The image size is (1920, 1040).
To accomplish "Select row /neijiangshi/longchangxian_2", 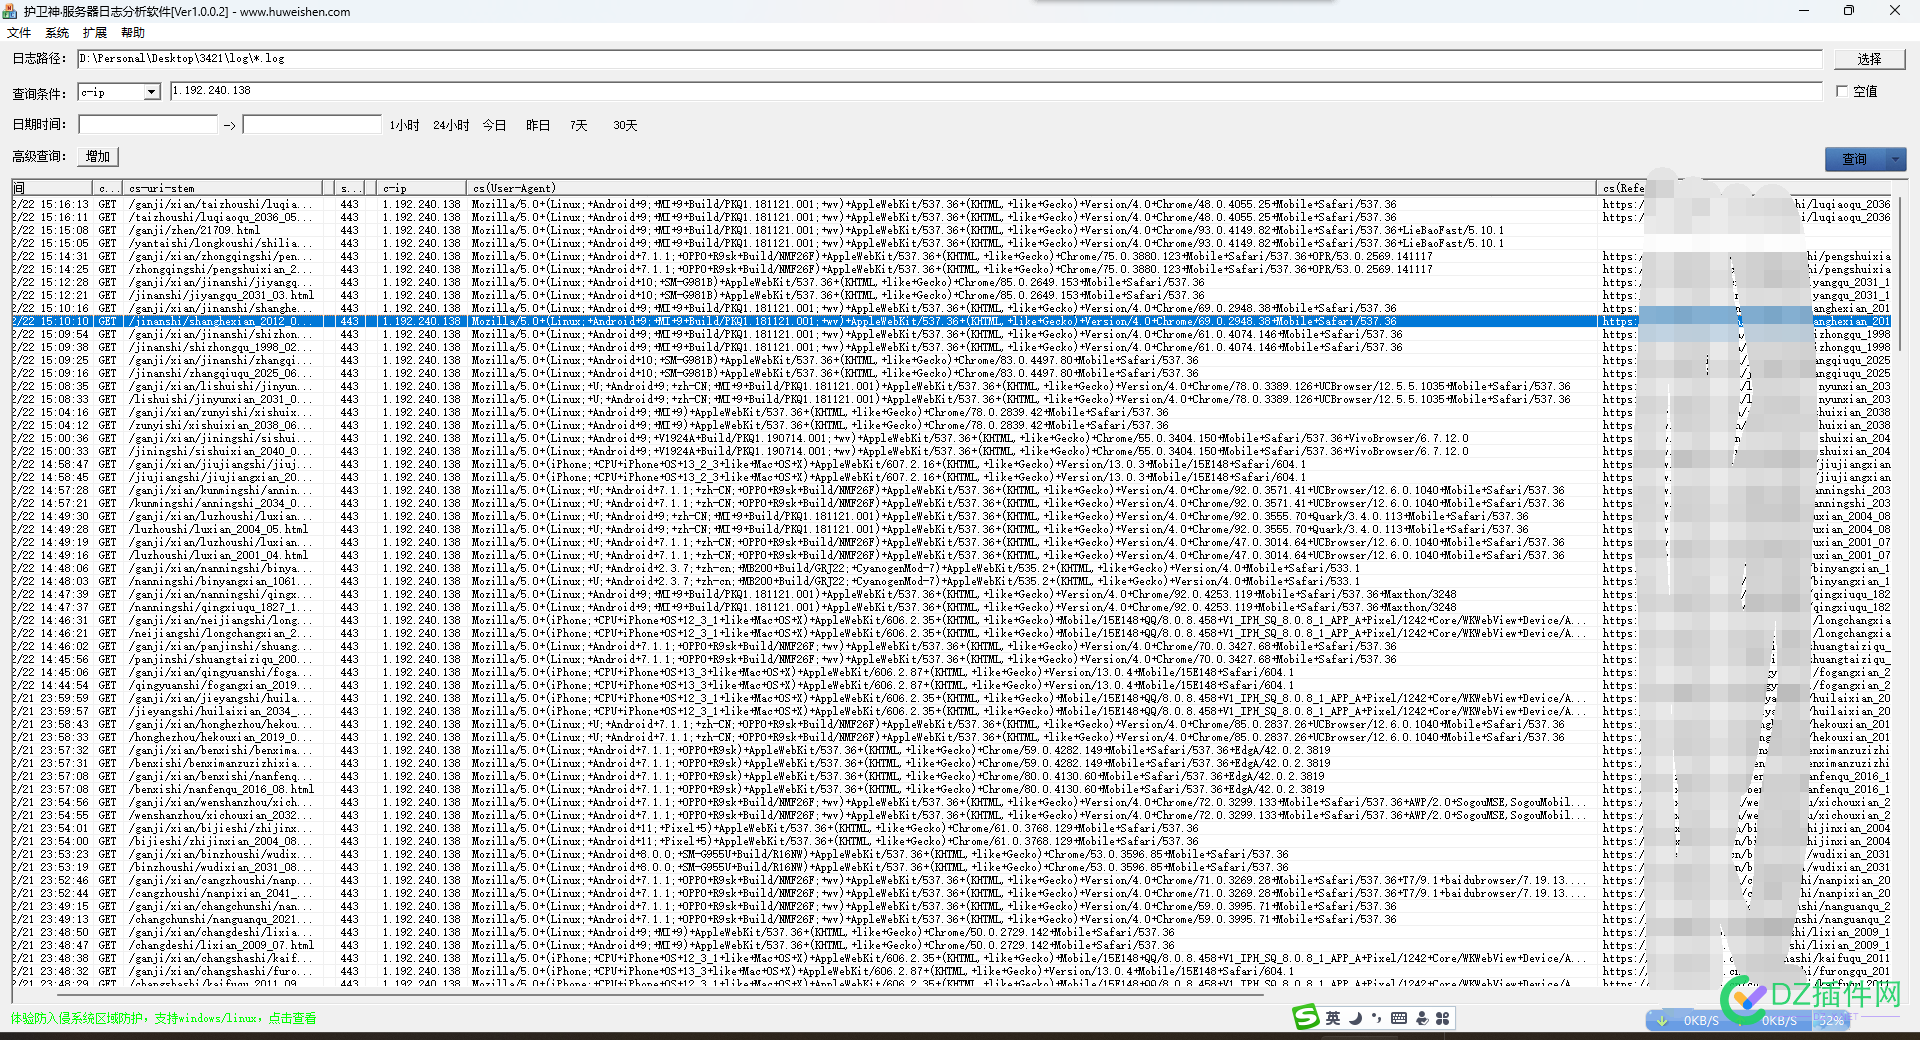I will pyautogui.click(x=951, y=633).
